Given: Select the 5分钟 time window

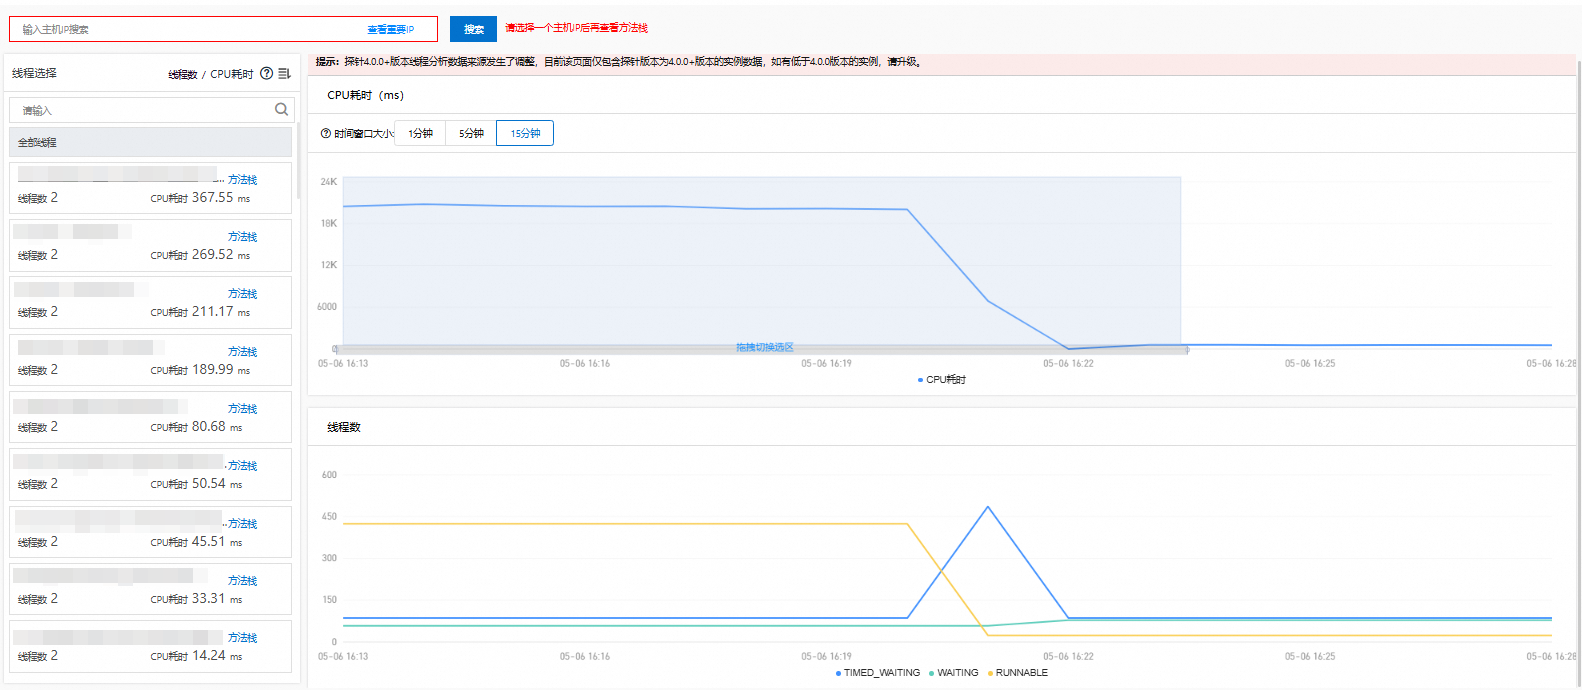Looking at the screenshot, I should [471, 133].
